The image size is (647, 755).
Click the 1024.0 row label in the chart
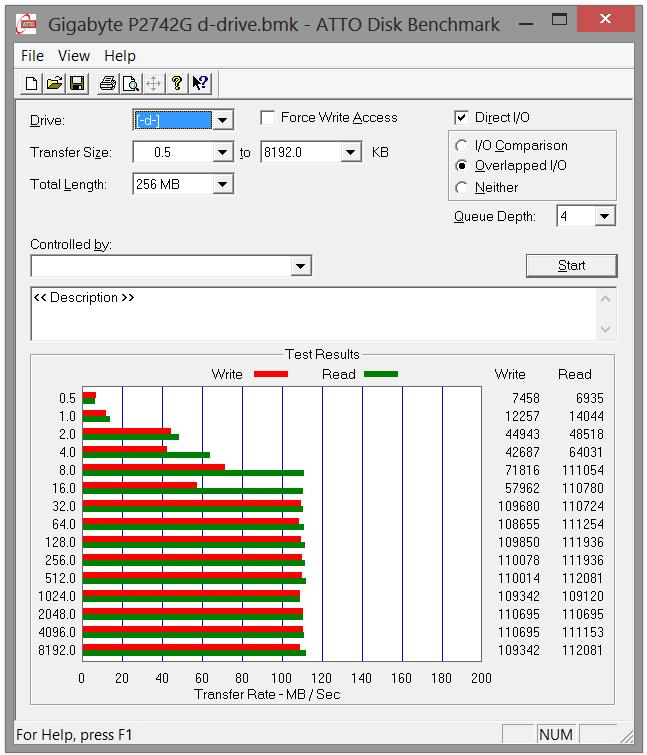point(57,596)
